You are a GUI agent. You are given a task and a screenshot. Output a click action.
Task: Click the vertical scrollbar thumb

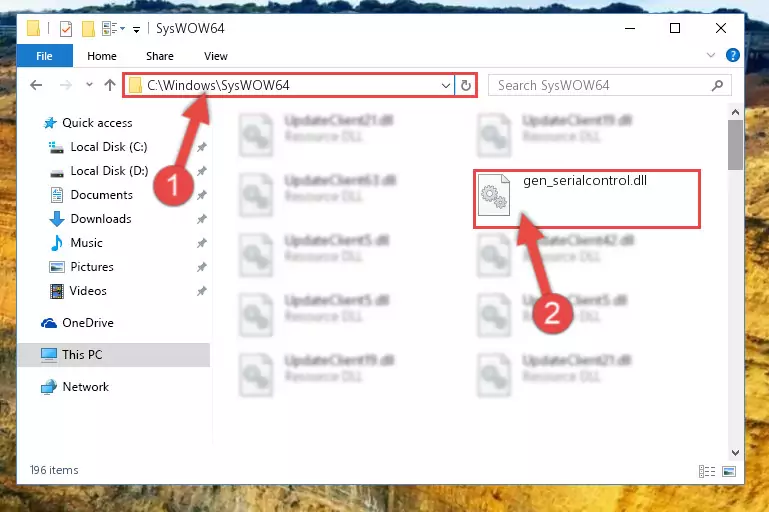[x=735, y=145]
